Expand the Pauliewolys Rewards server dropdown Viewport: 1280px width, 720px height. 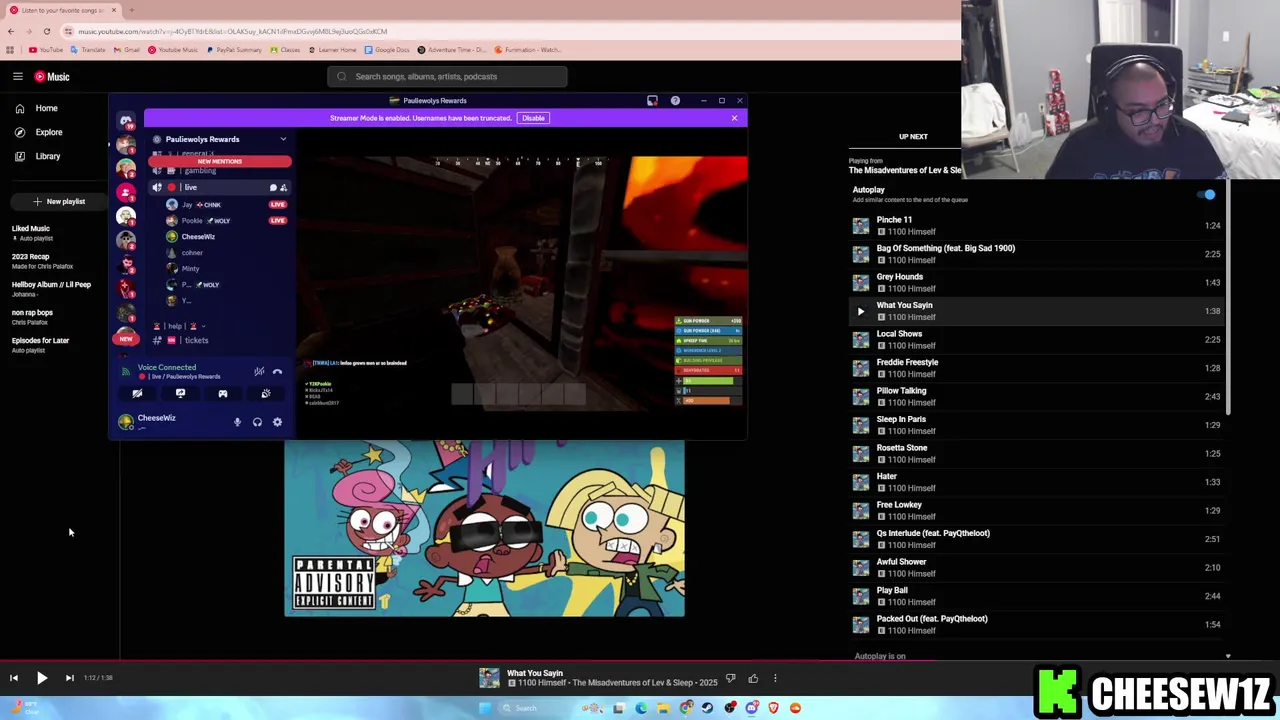(x=283, y=139)
